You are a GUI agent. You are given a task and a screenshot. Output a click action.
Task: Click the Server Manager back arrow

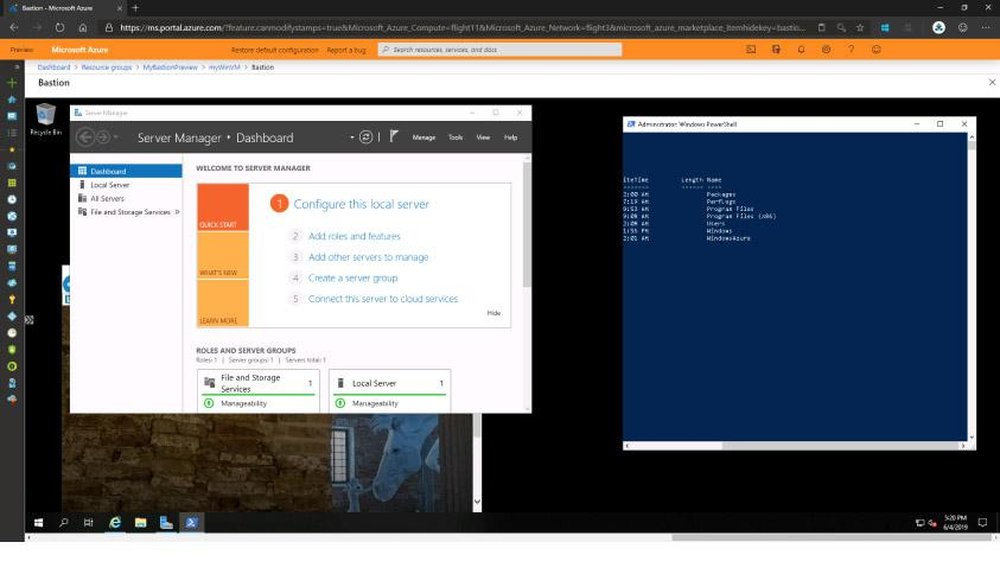click(85, 137)
